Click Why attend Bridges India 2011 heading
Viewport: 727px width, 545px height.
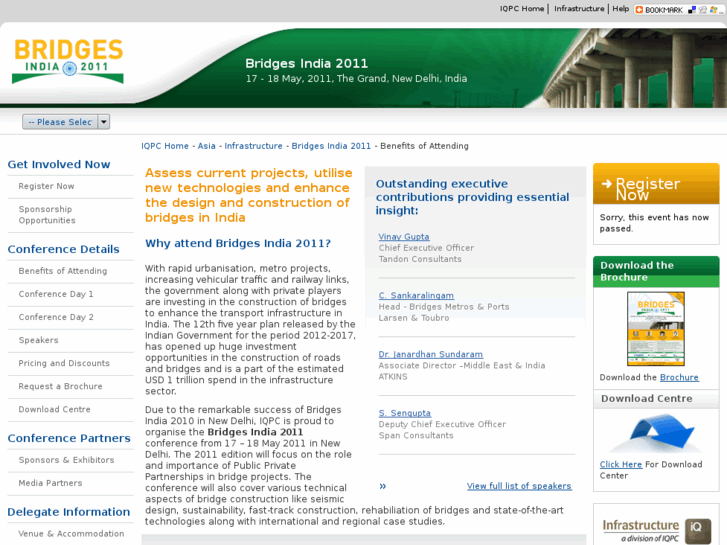(238, 244)
